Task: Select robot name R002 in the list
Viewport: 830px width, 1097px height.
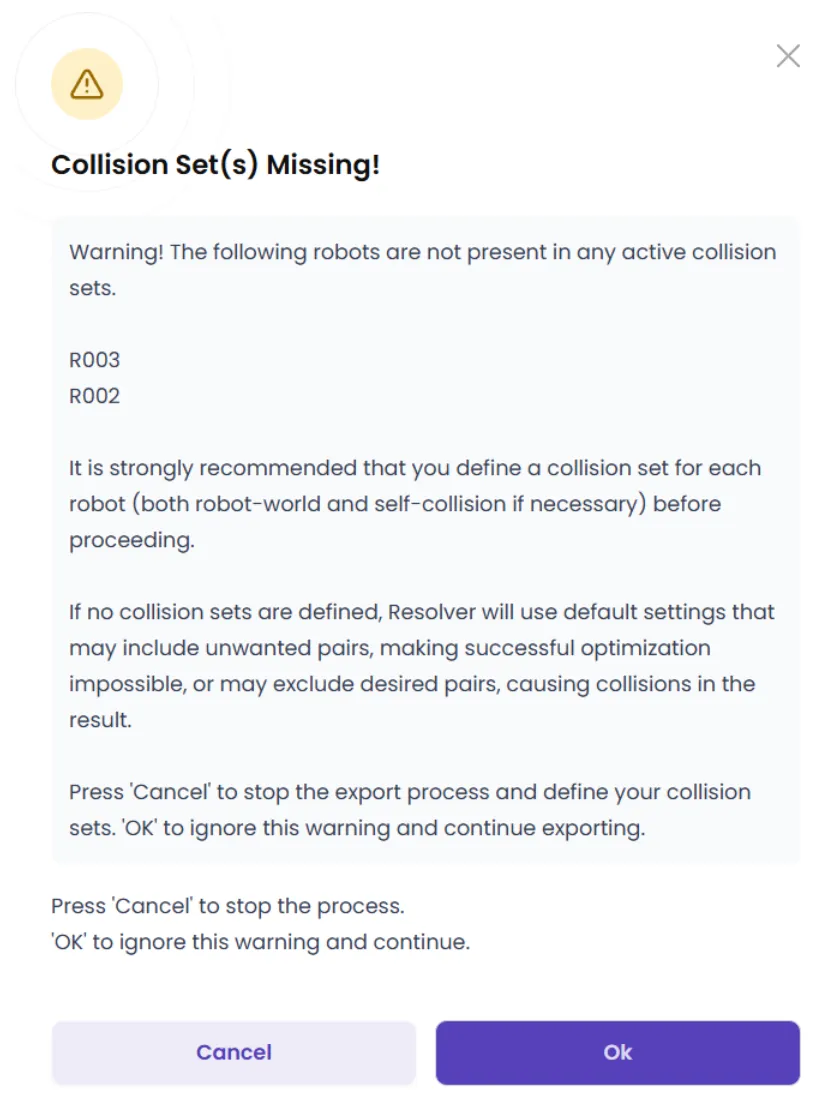Action: click(94, 396)
